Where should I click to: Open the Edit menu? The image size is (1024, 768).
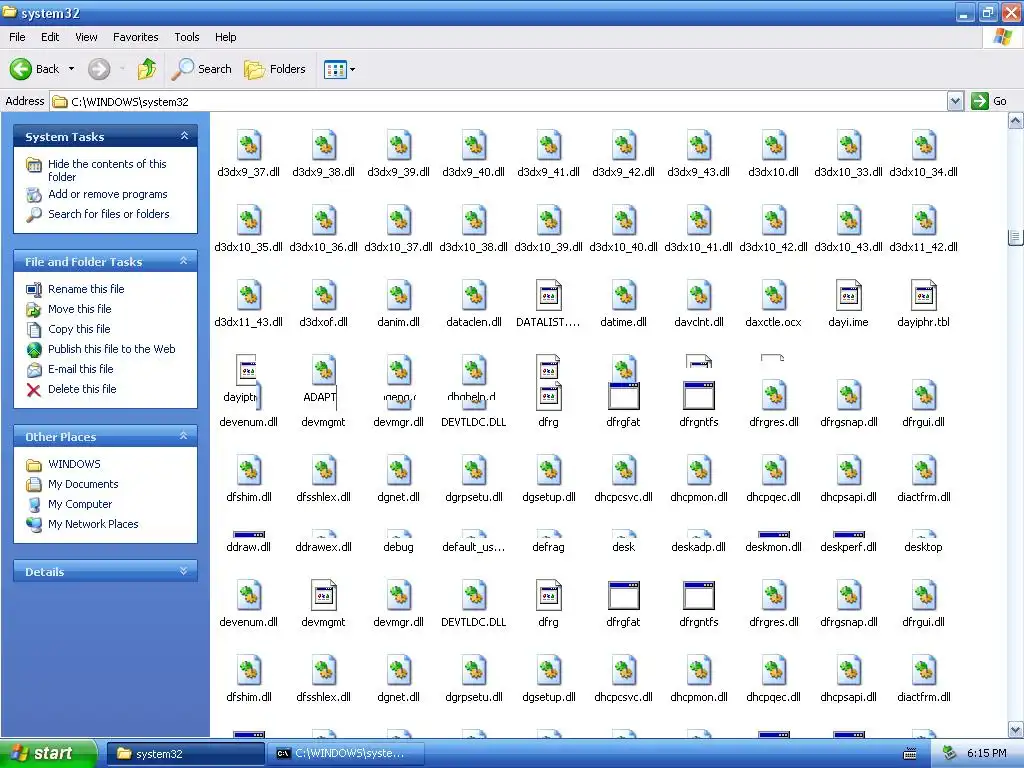[x=50, y=37]
